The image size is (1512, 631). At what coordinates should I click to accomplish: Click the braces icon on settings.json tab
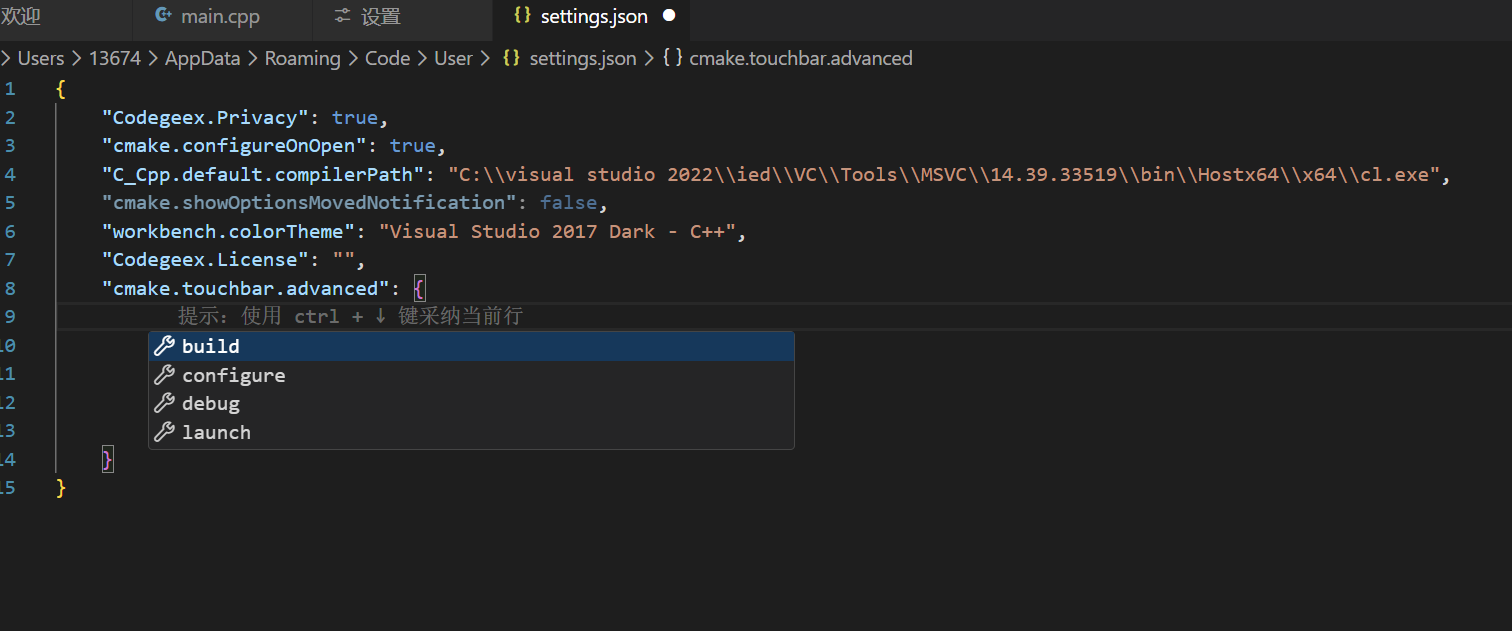click(522, 15)
